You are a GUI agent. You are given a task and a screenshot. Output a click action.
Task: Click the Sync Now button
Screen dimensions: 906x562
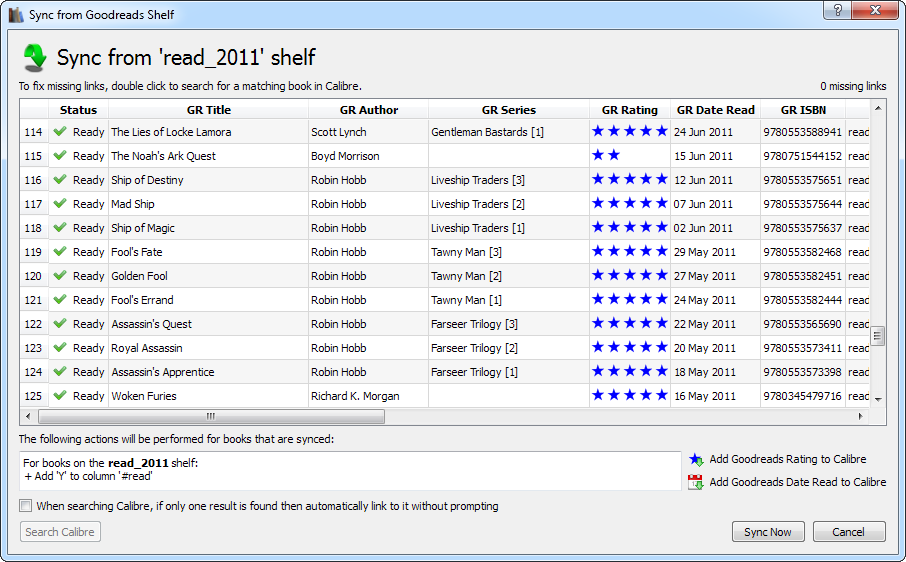768,532
